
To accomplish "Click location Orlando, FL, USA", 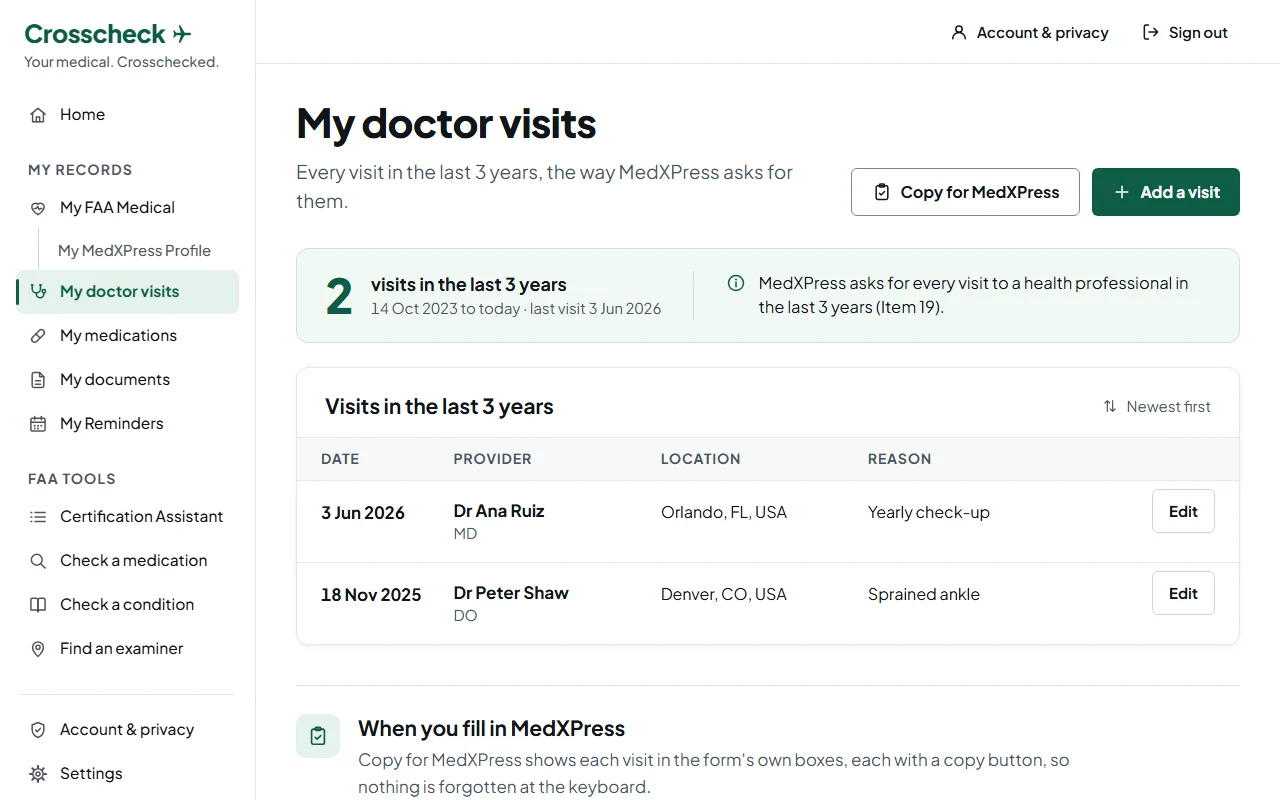I will pos(724,513).
